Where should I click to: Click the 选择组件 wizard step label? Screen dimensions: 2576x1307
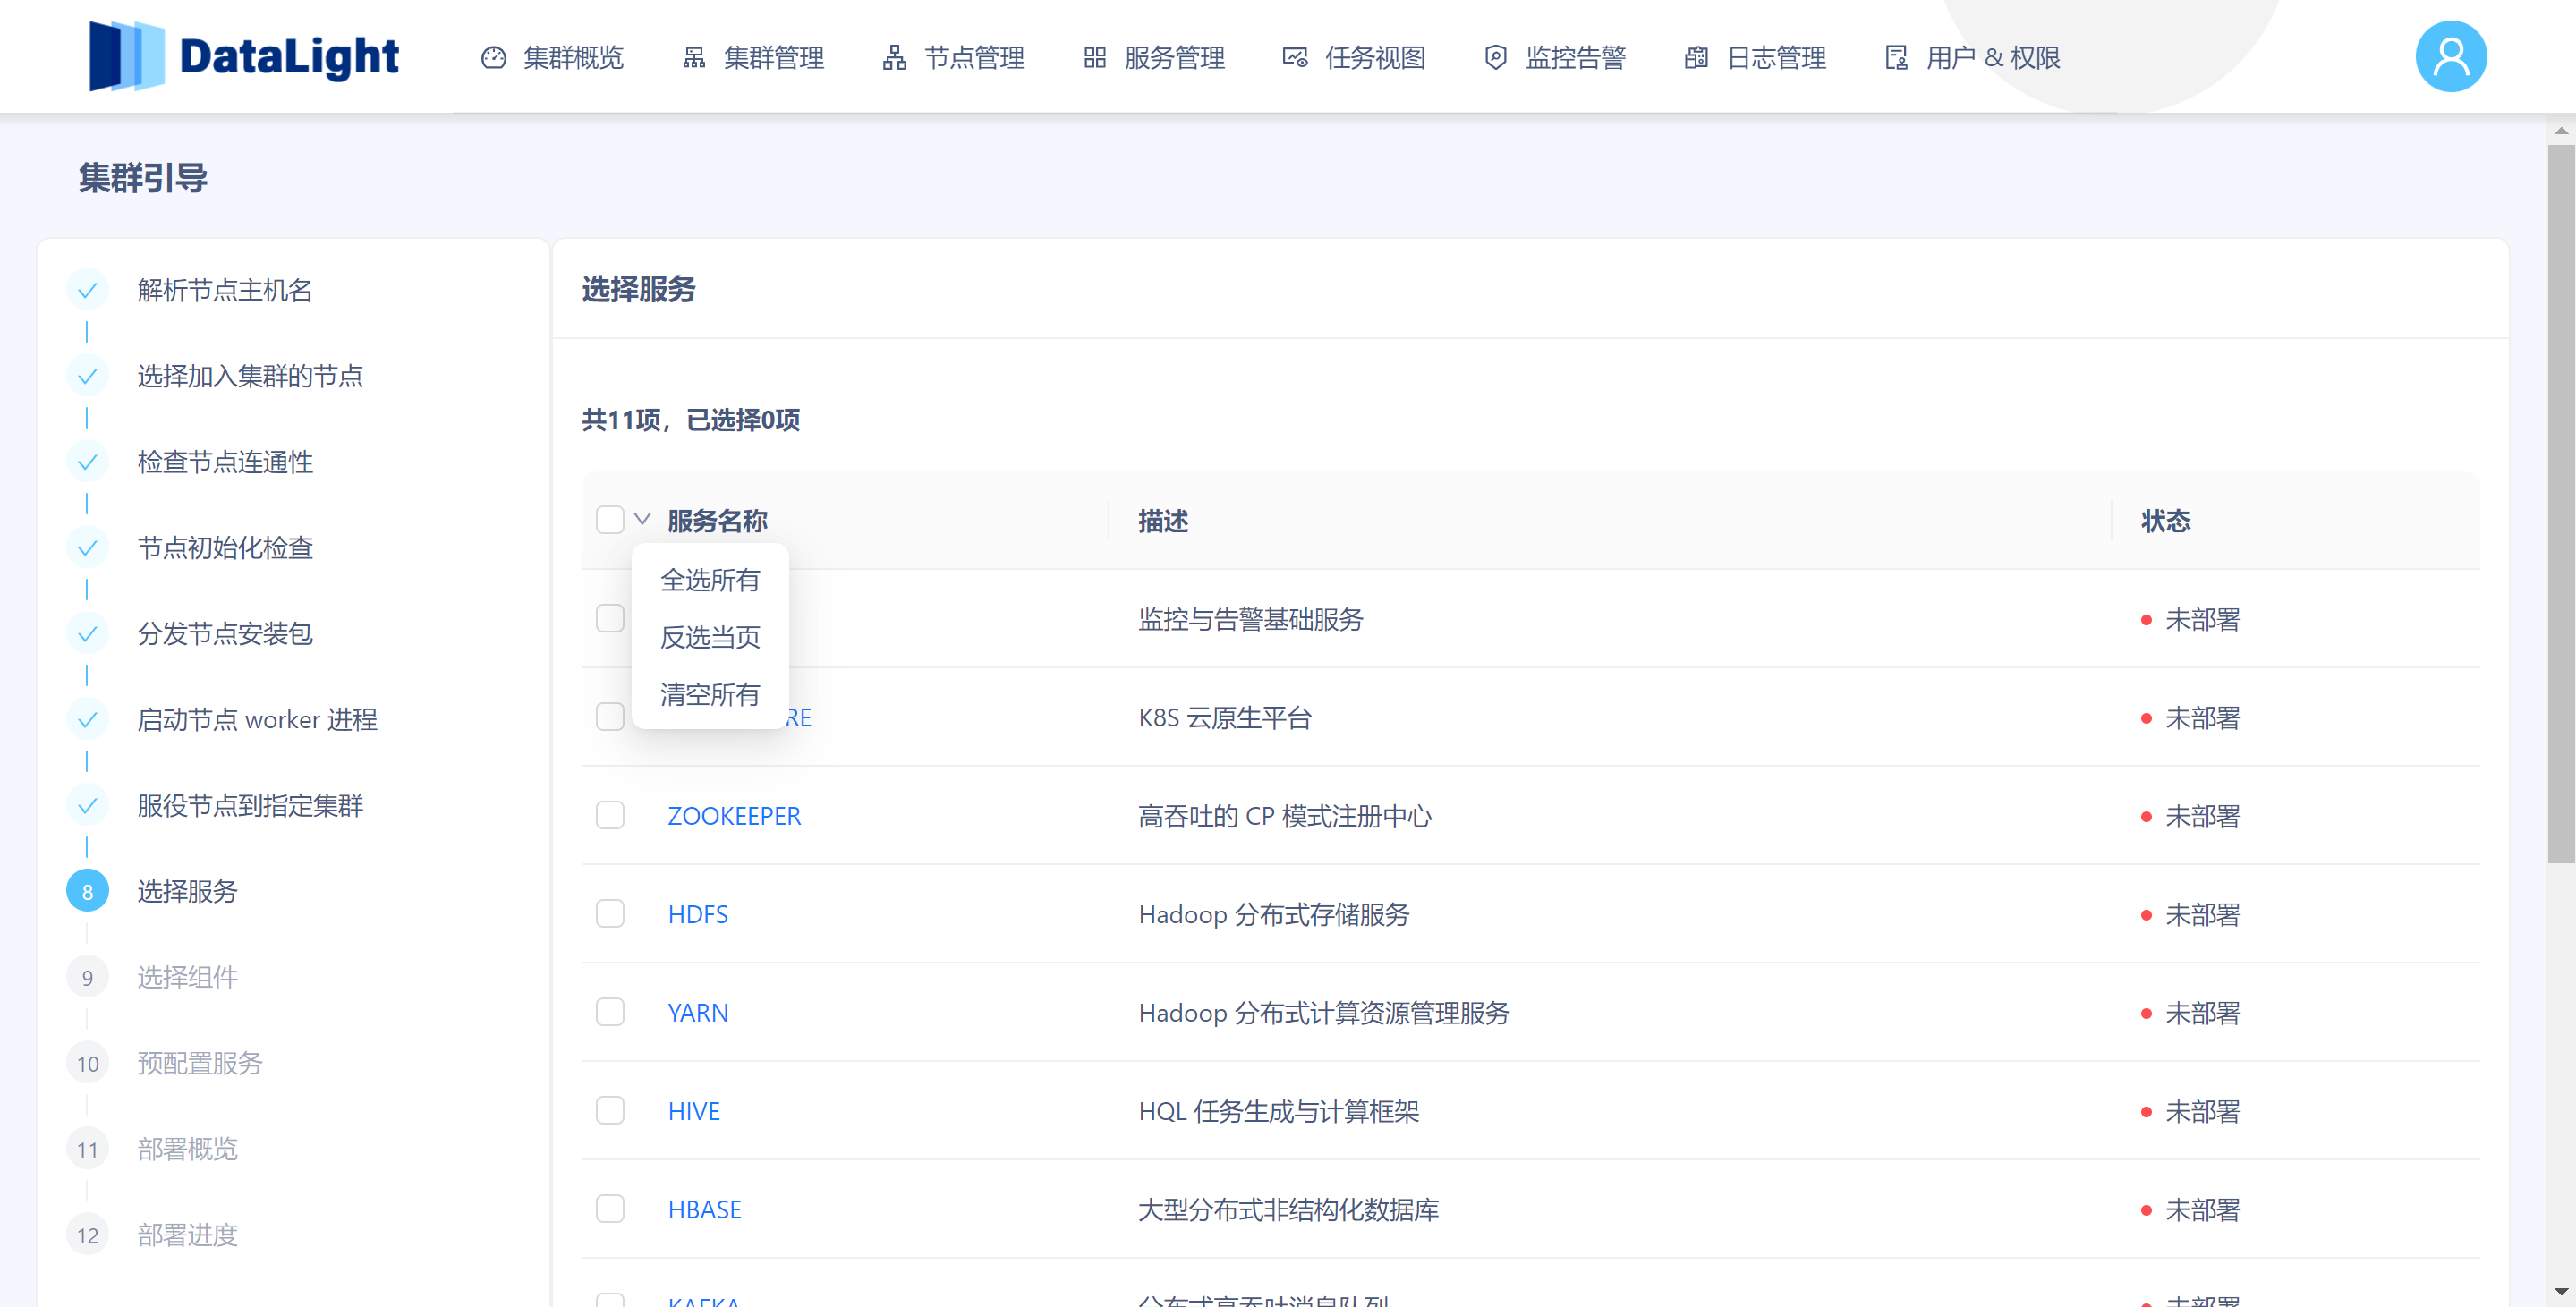(187, 978)
